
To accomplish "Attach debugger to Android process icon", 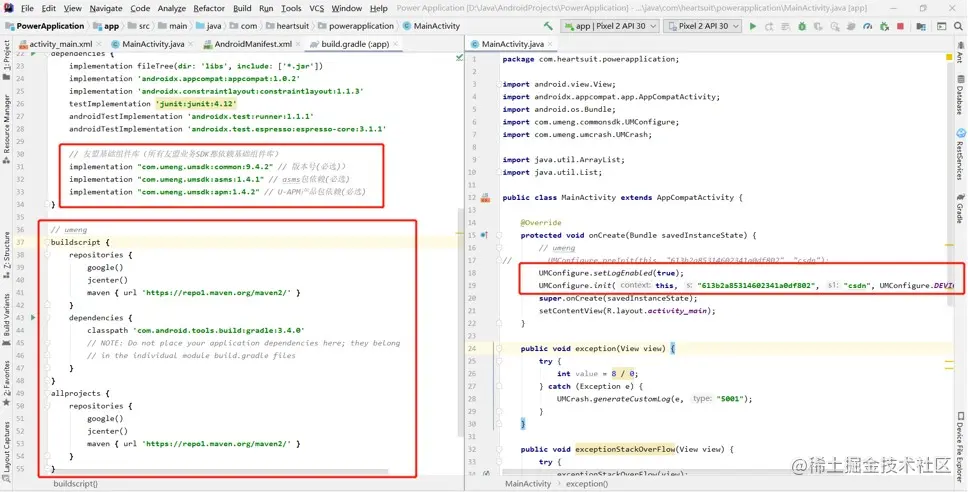I will click(x=885, y=26).
